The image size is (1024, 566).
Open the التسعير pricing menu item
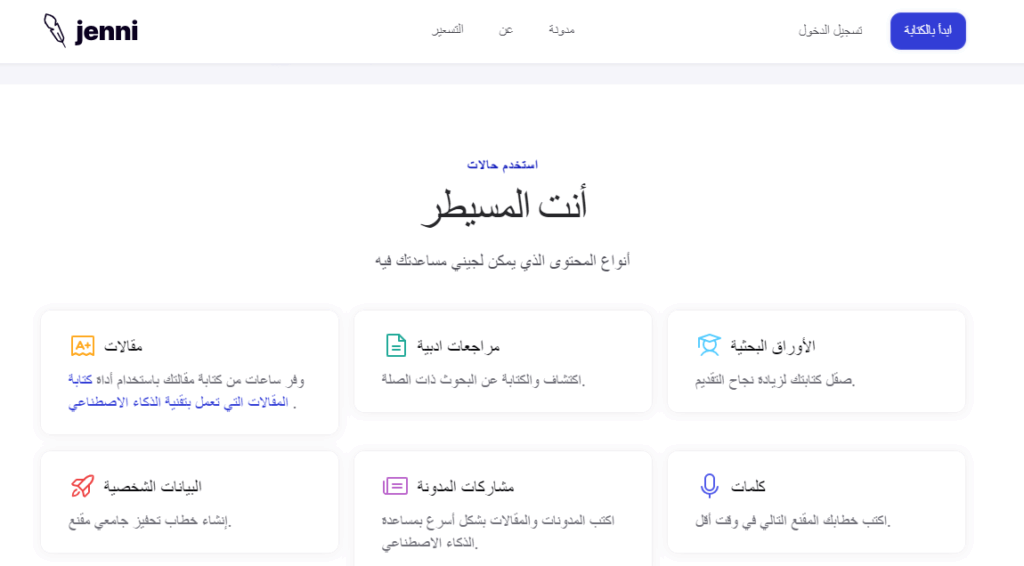pos(447,30)
